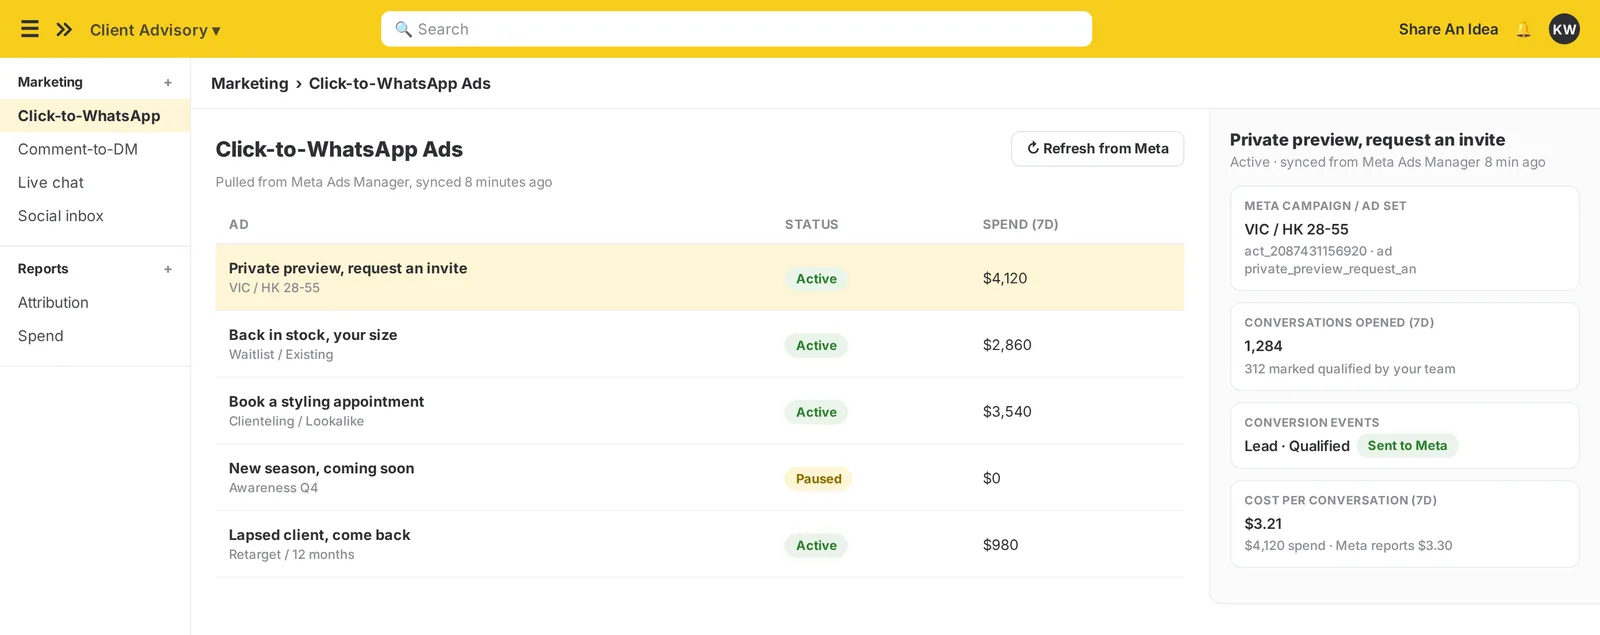The width and height of the screenshot is (1600, 635).
Task: Select the 'Private preview, request an invite' row
Action: [x=700, y=277]
